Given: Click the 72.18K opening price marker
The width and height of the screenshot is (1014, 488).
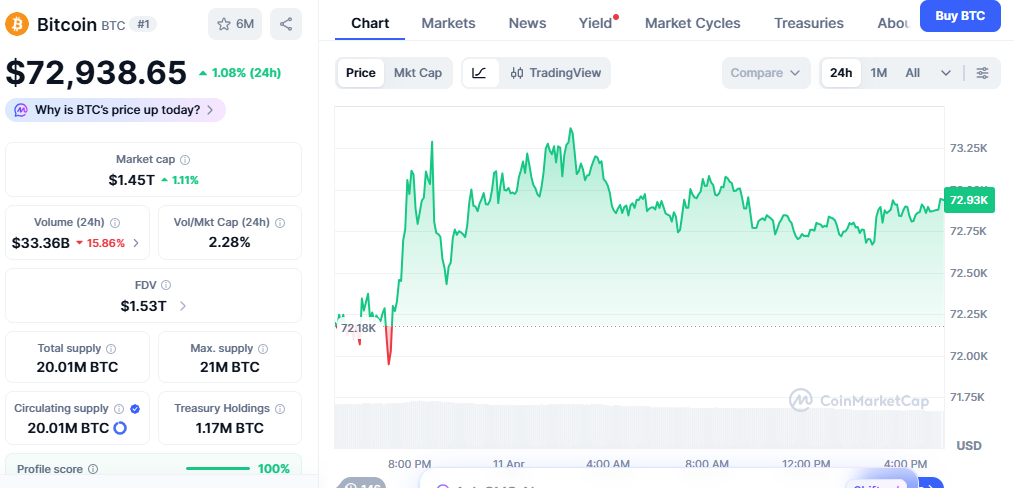Looking at the screenshot, I should [x=358, y=328].
